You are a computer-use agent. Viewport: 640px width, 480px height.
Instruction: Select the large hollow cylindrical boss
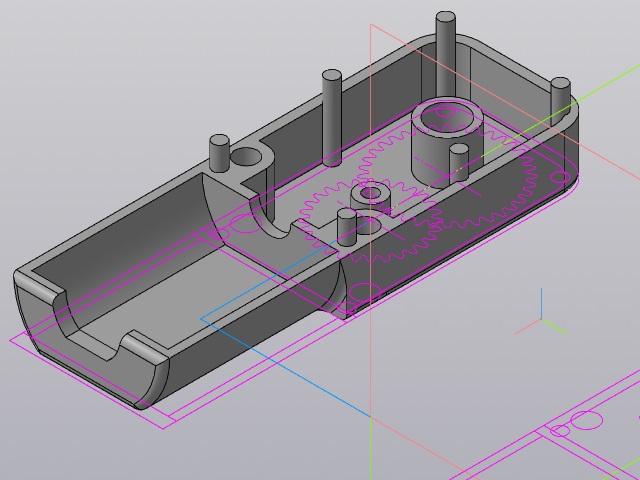[447, 142]
